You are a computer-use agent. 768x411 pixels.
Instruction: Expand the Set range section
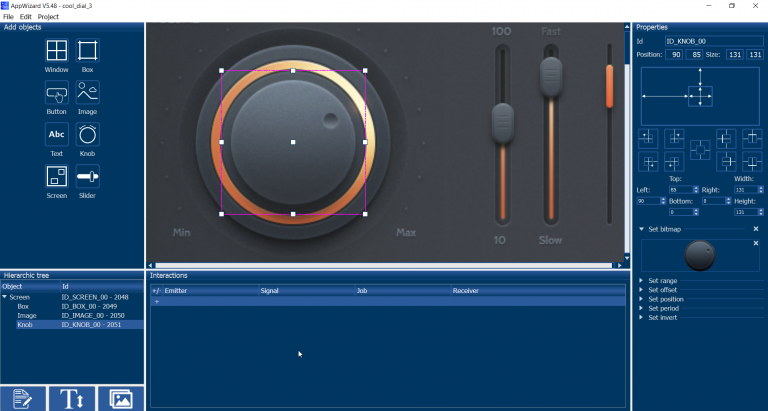coord(641,281)
